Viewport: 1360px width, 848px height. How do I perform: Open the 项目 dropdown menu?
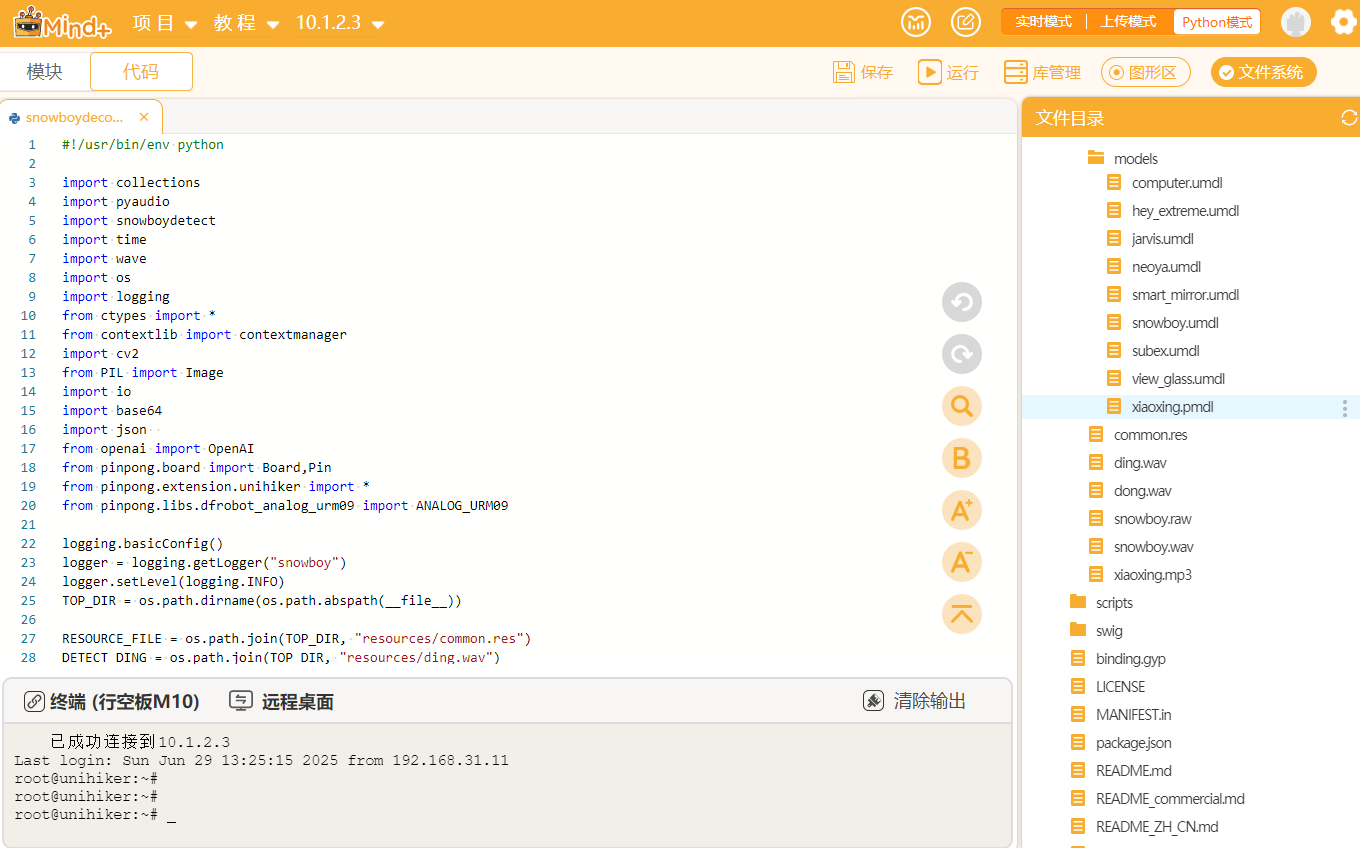click(x=165, y=23)
